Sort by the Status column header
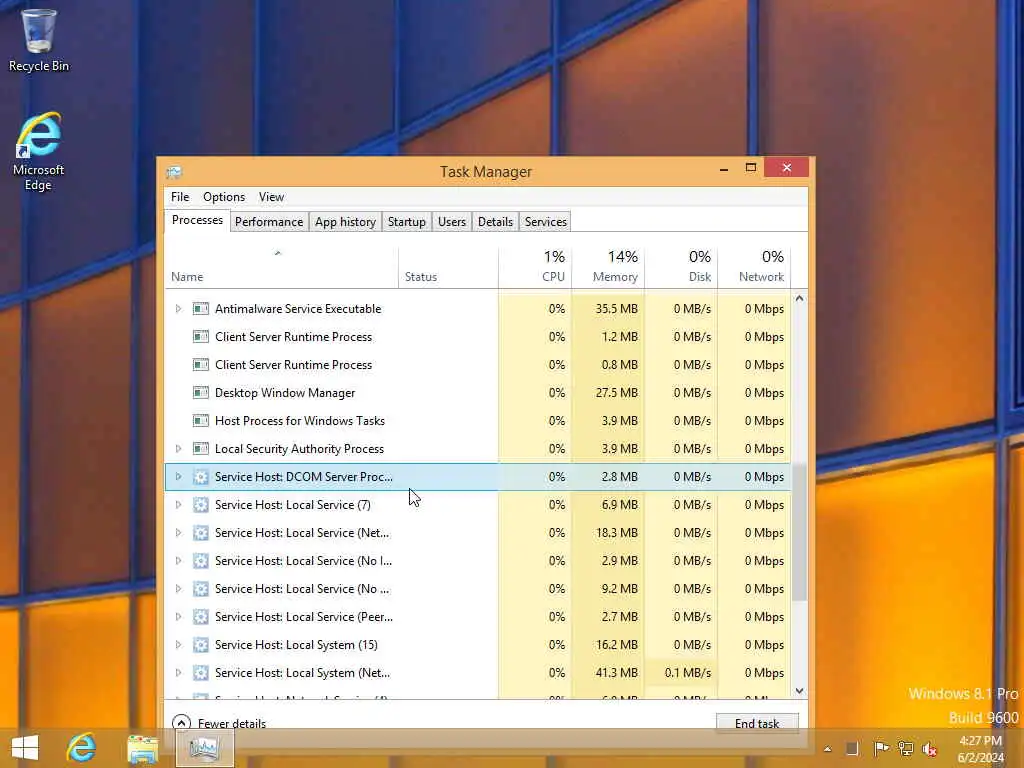Screen dimensions: 1024x768 point(448,268)
